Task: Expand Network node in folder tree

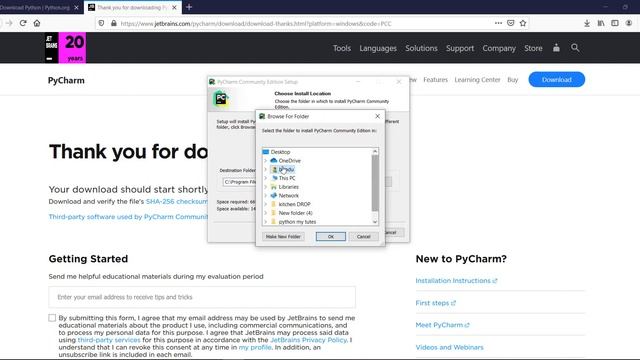Action: 266,196
